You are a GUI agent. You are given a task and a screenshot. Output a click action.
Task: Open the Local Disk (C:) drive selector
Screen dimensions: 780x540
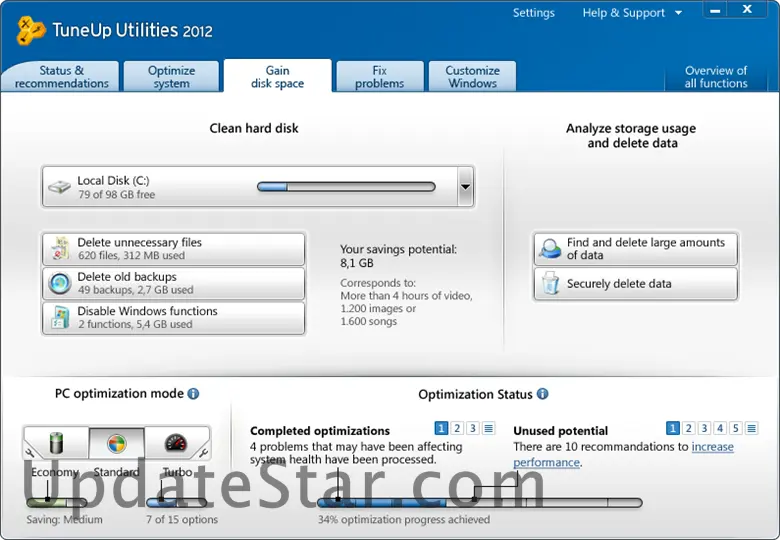tap(258, 187)
